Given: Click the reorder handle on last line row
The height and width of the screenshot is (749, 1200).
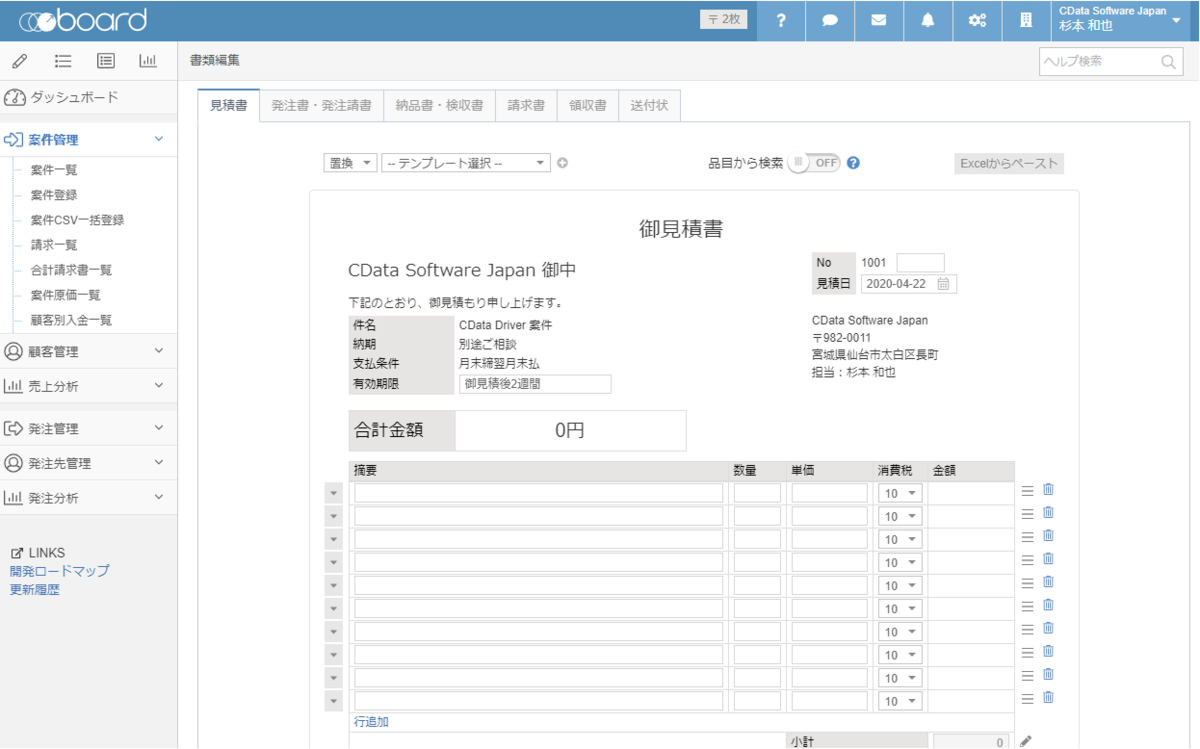Looking at the screenshot, I should 1027,699.
